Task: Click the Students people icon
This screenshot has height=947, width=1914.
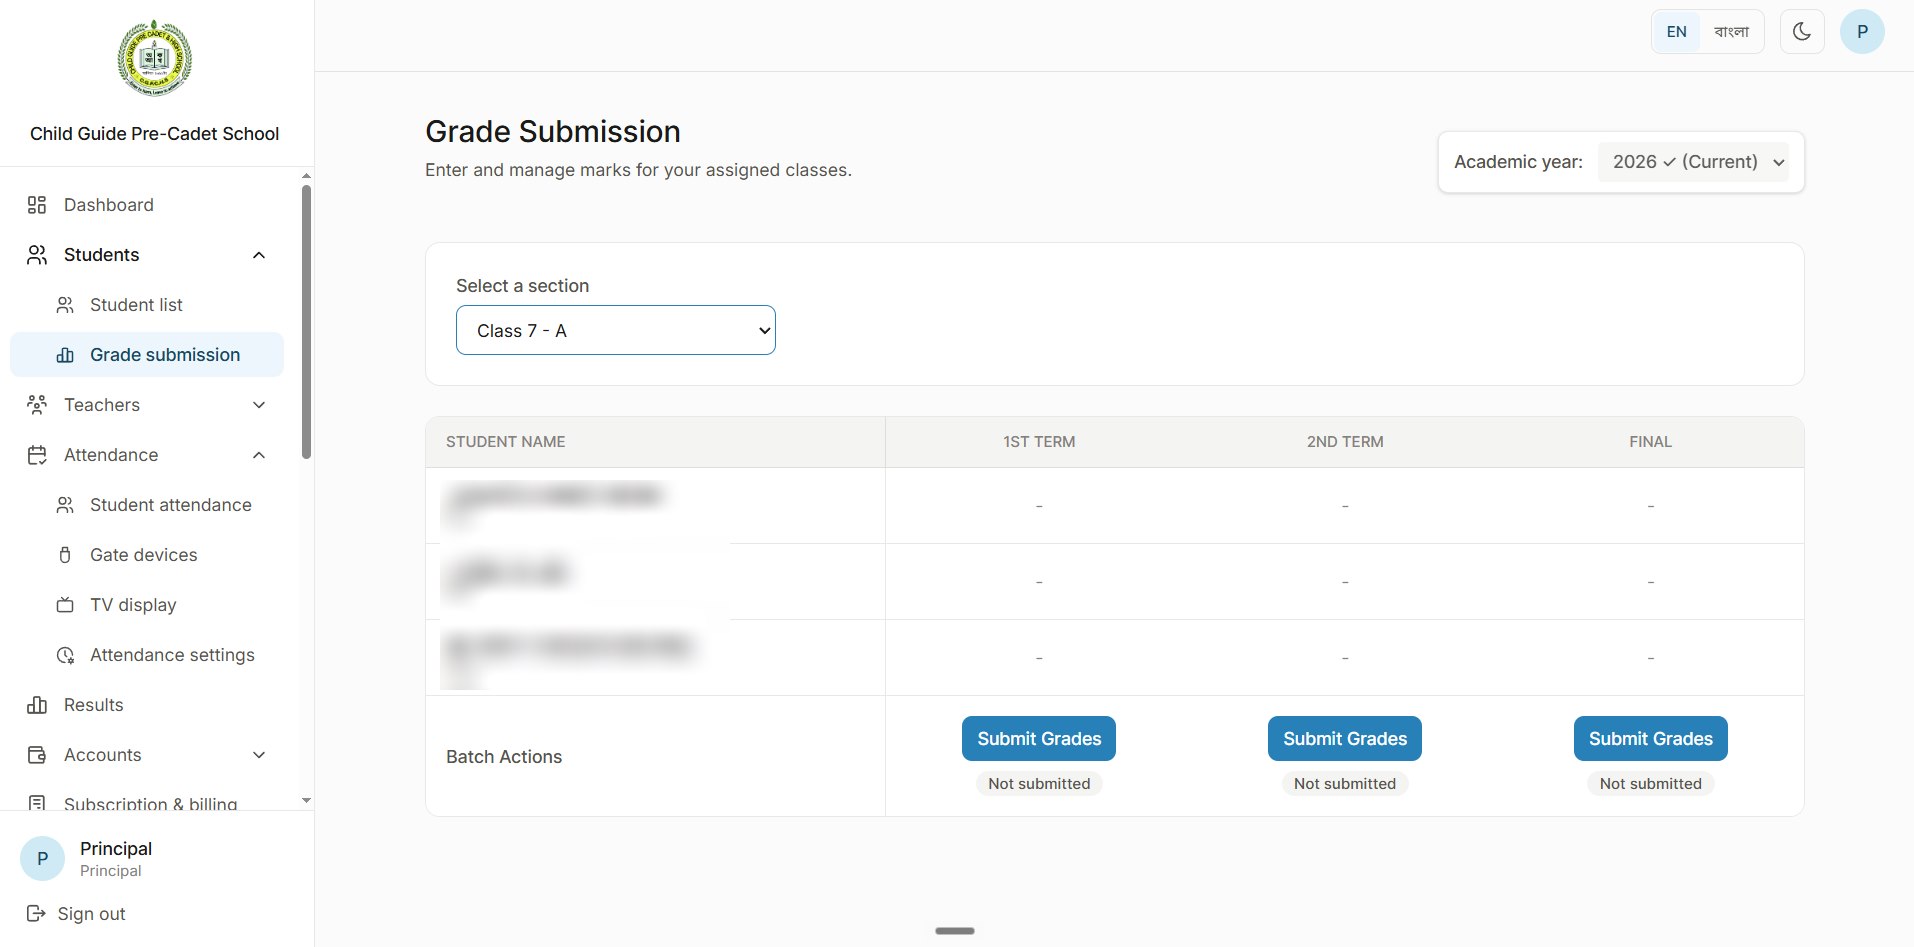Action: point(37,255)
